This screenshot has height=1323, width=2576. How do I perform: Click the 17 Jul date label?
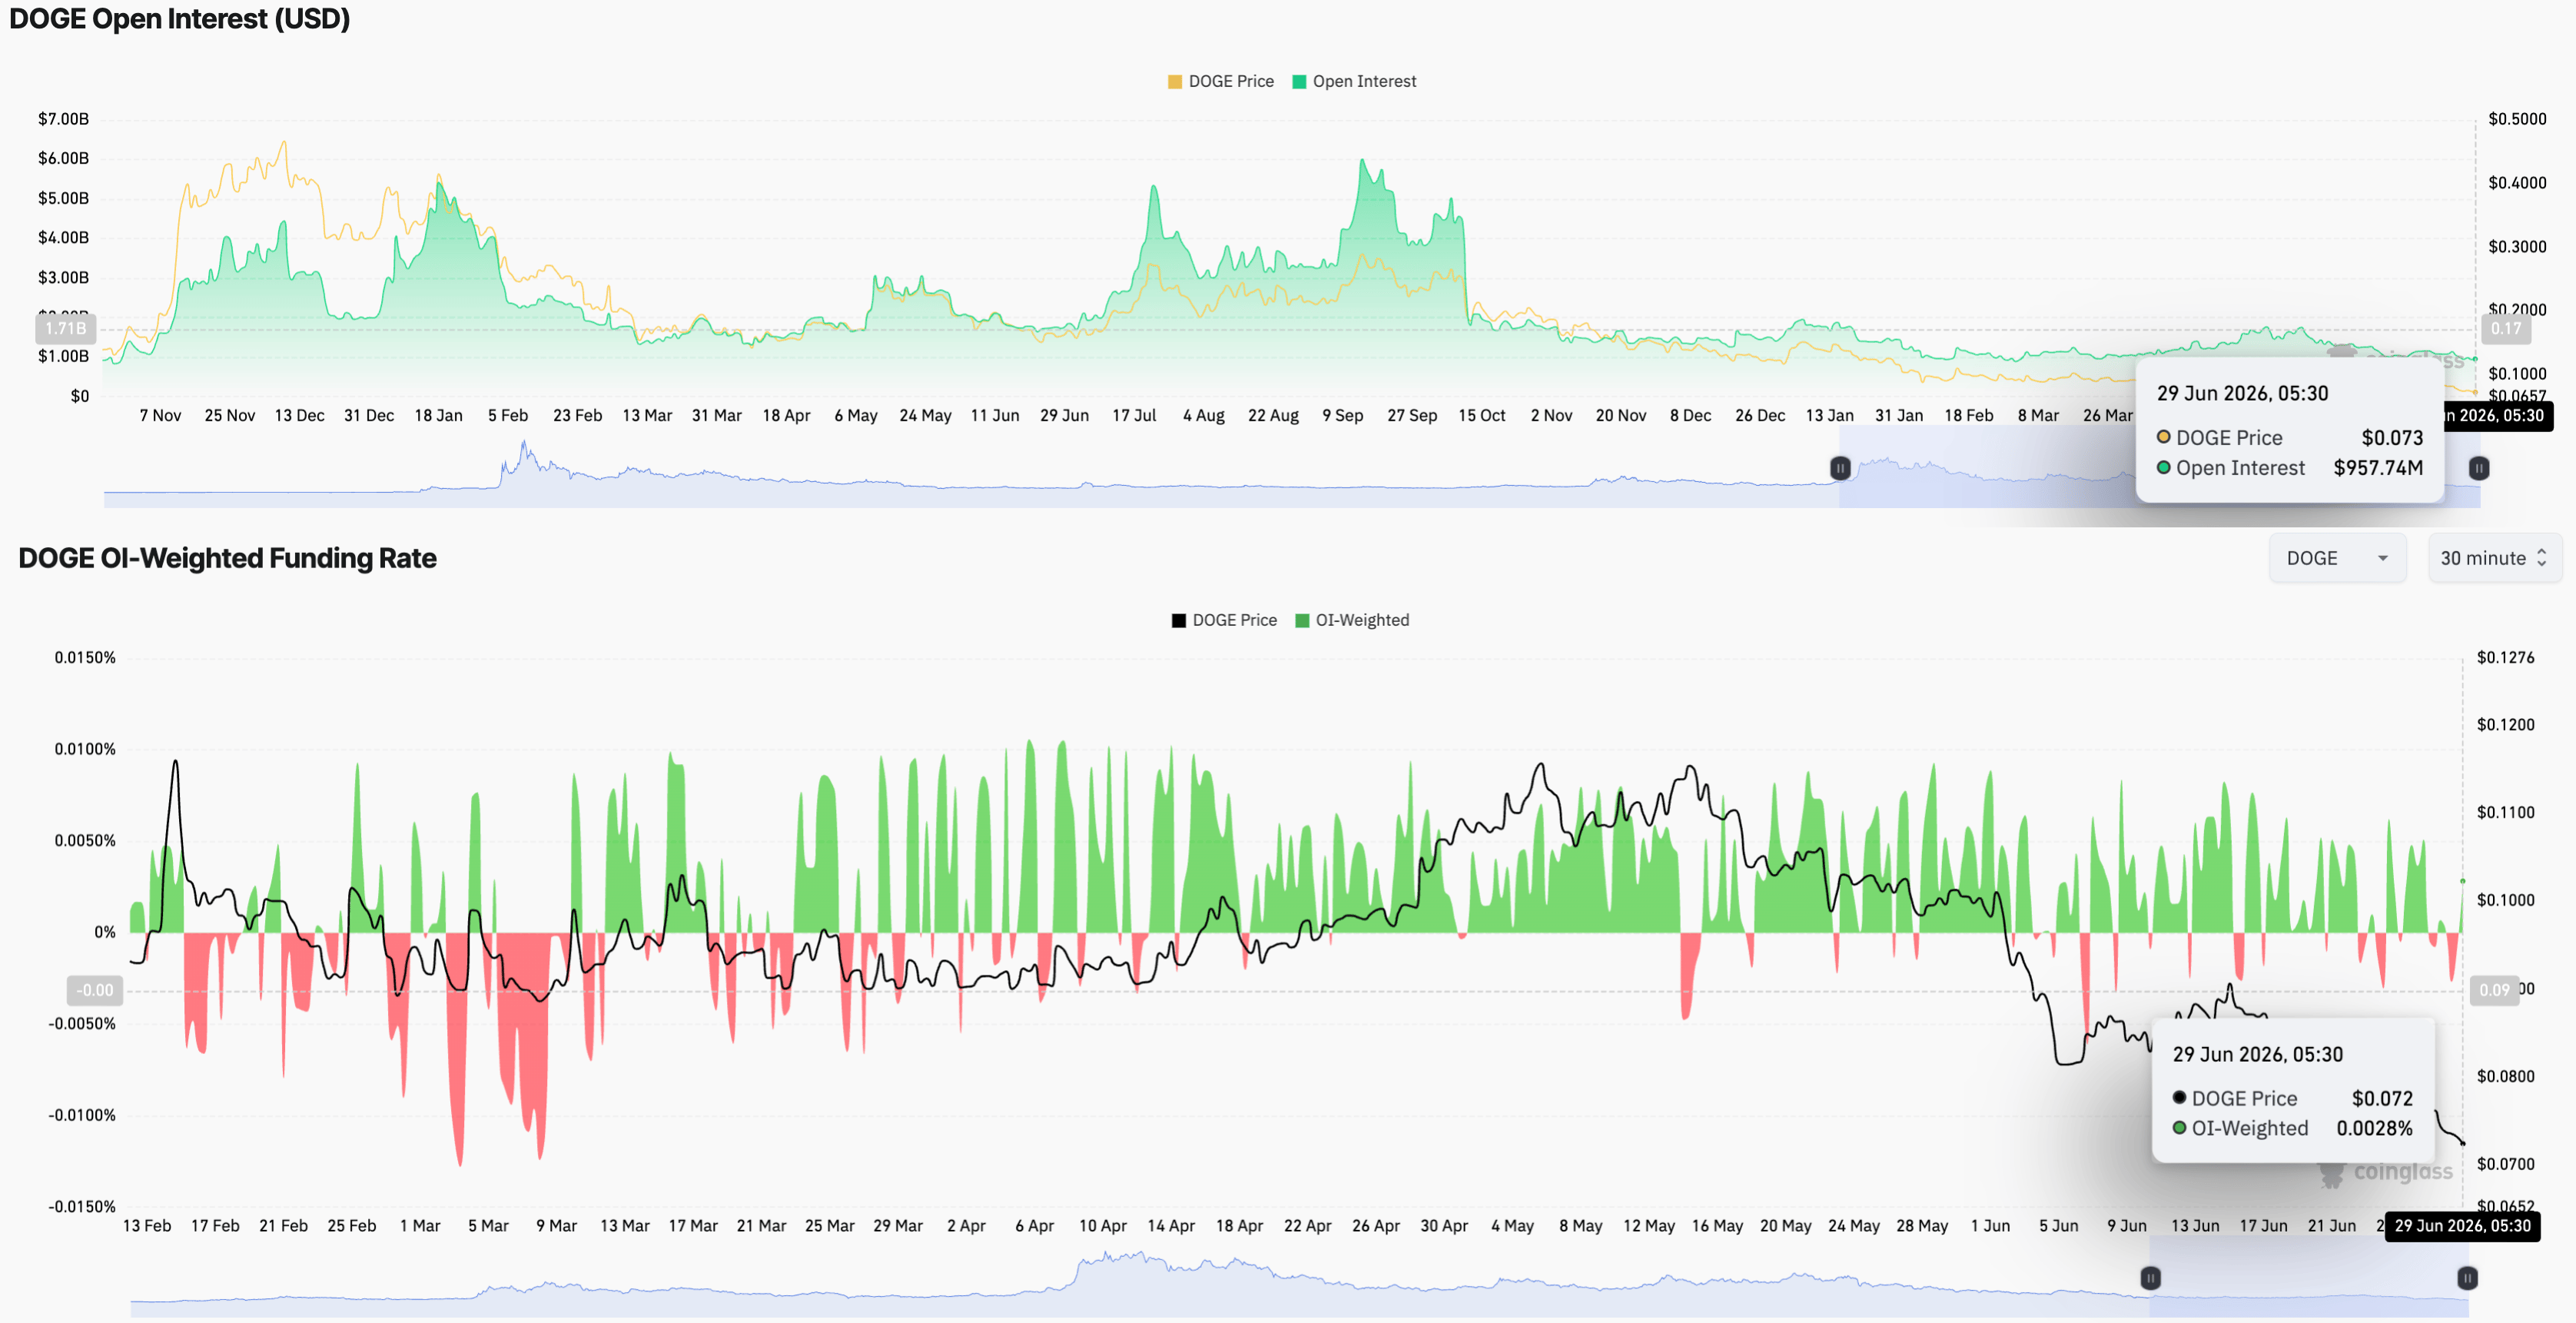[x=1134, y=416]
